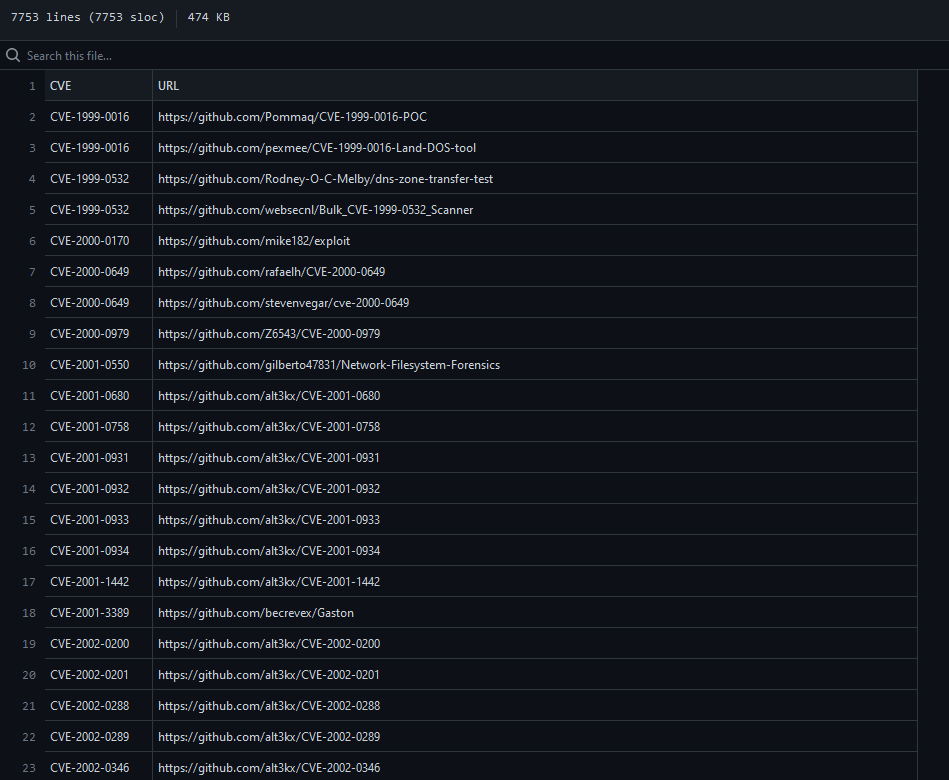Click the CVE-2001-3389 cell

[89, 613]
